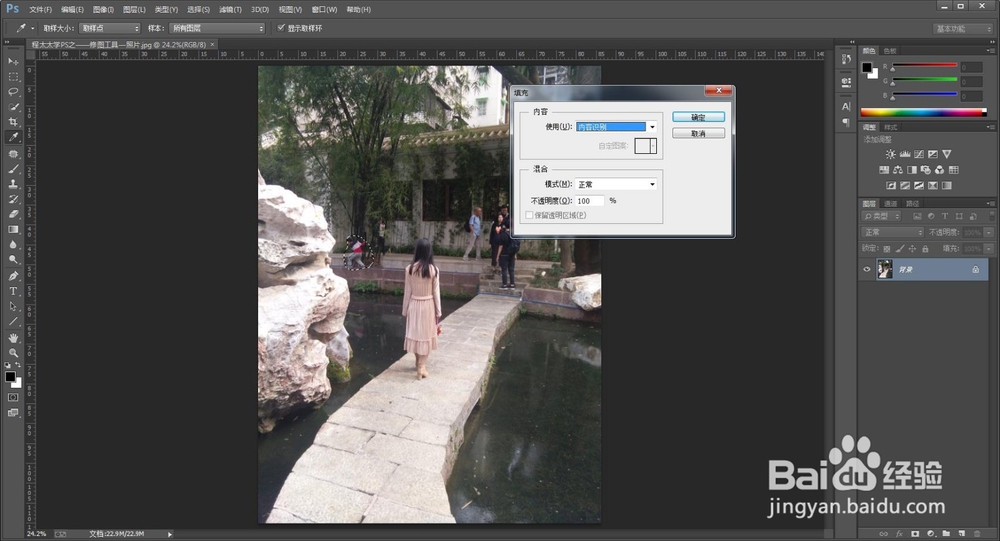Screen dimensions: 1000x541
Task: Select the Move tool
Action: click(13, 61)
